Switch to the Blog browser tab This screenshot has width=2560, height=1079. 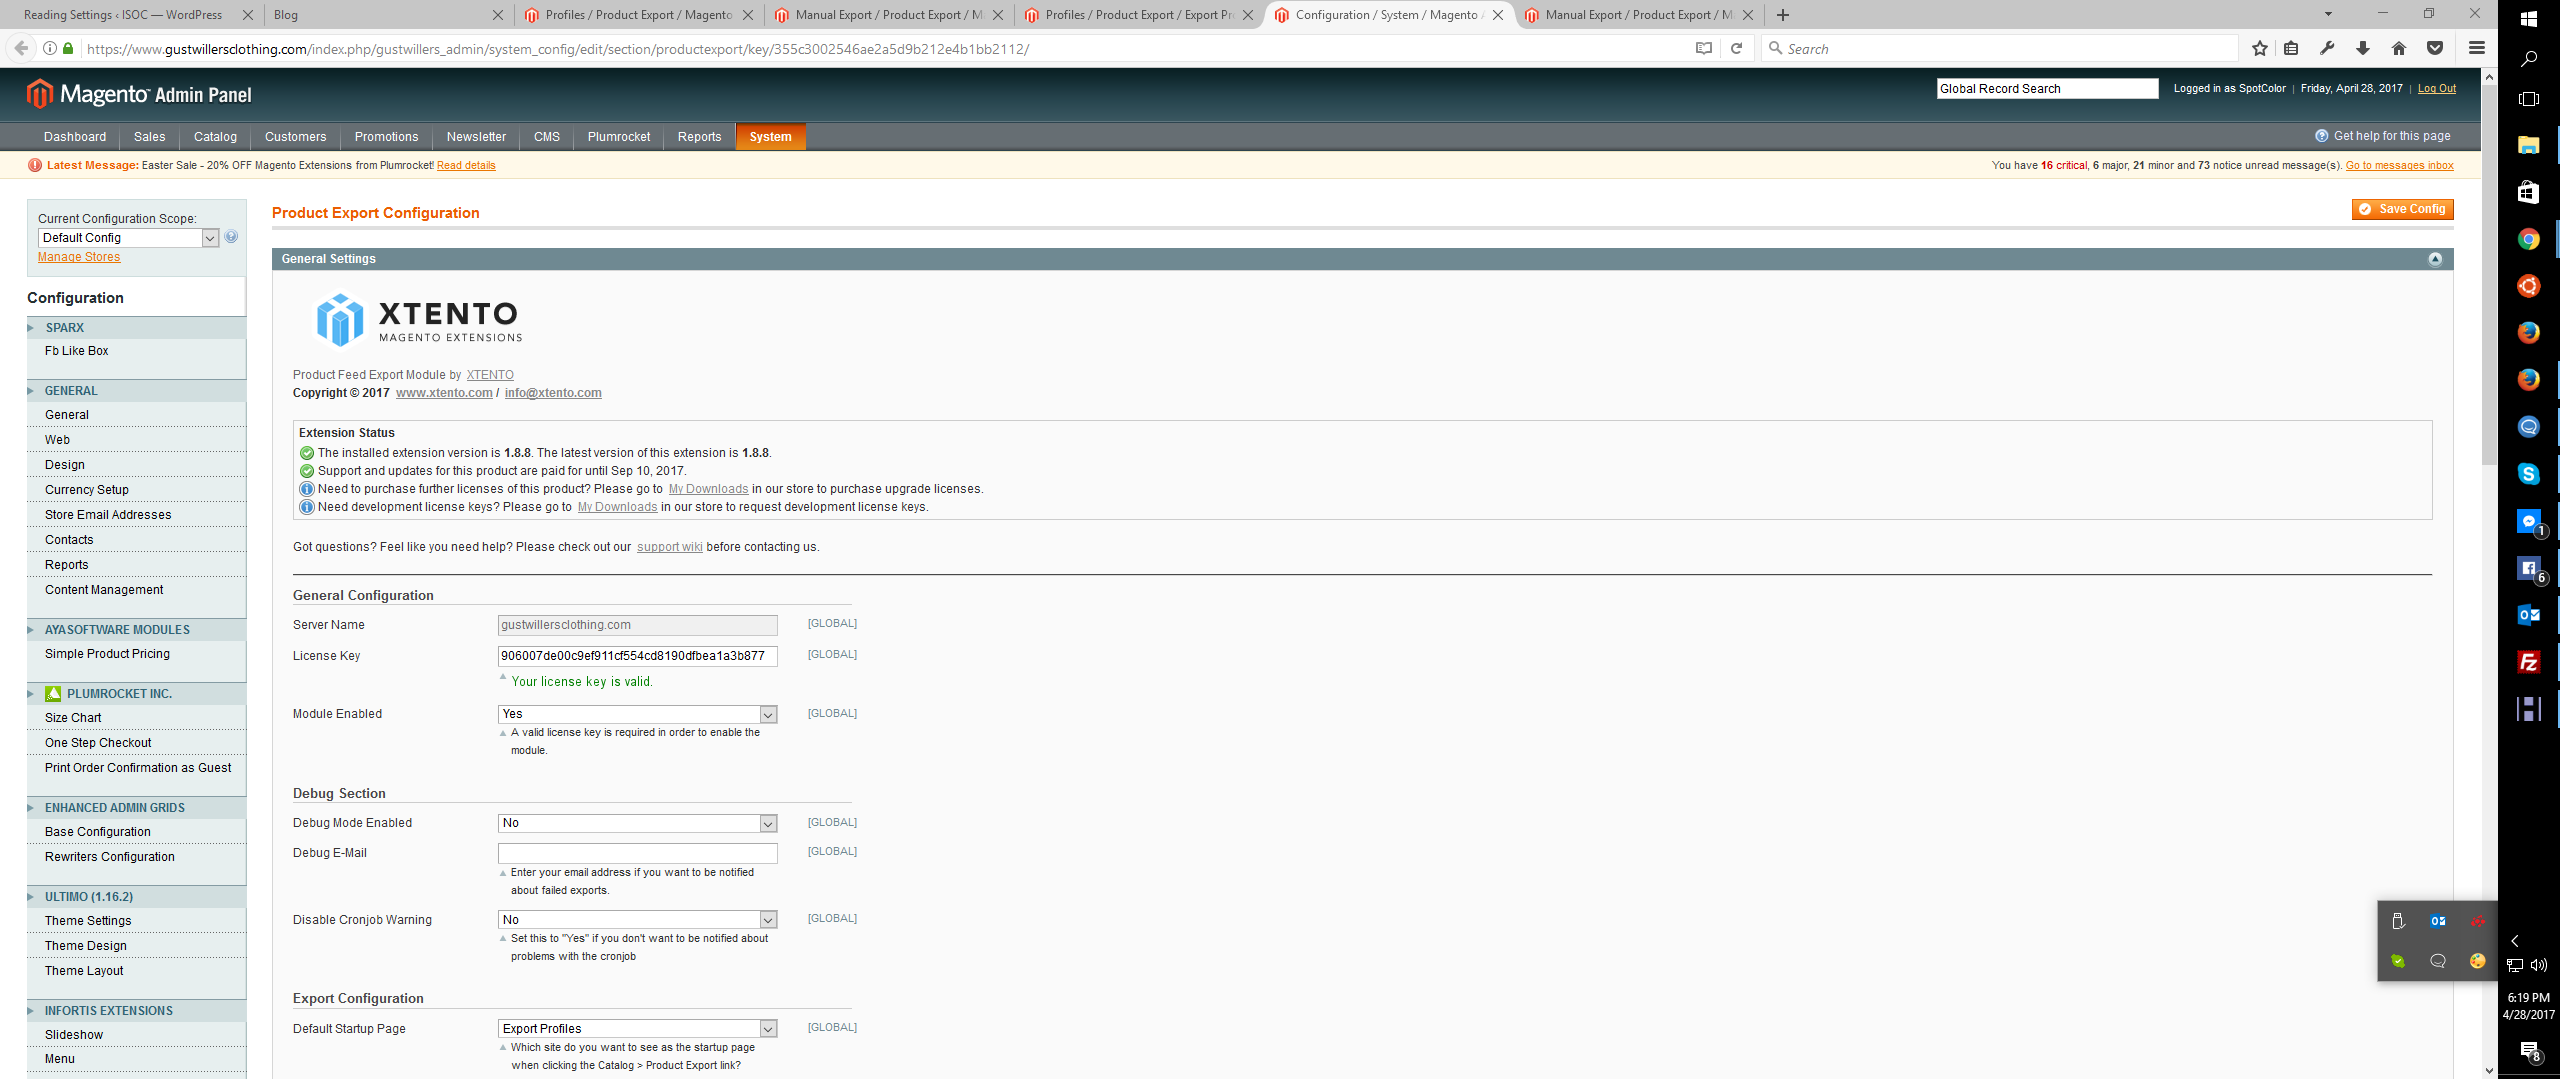point(388,15)
